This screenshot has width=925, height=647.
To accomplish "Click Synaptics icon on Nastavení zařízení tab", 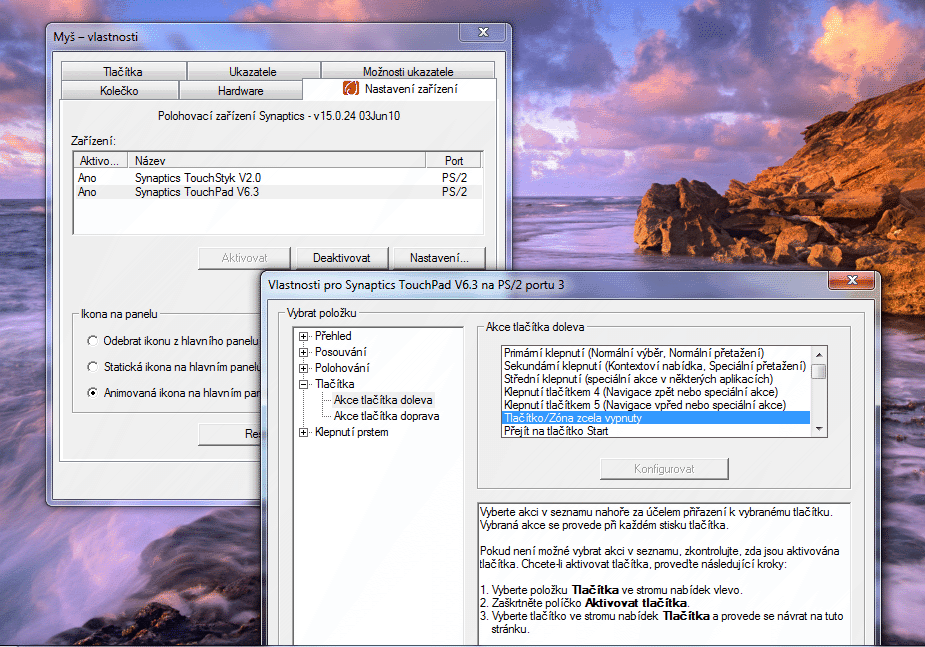I will click(x=351, y=88).
